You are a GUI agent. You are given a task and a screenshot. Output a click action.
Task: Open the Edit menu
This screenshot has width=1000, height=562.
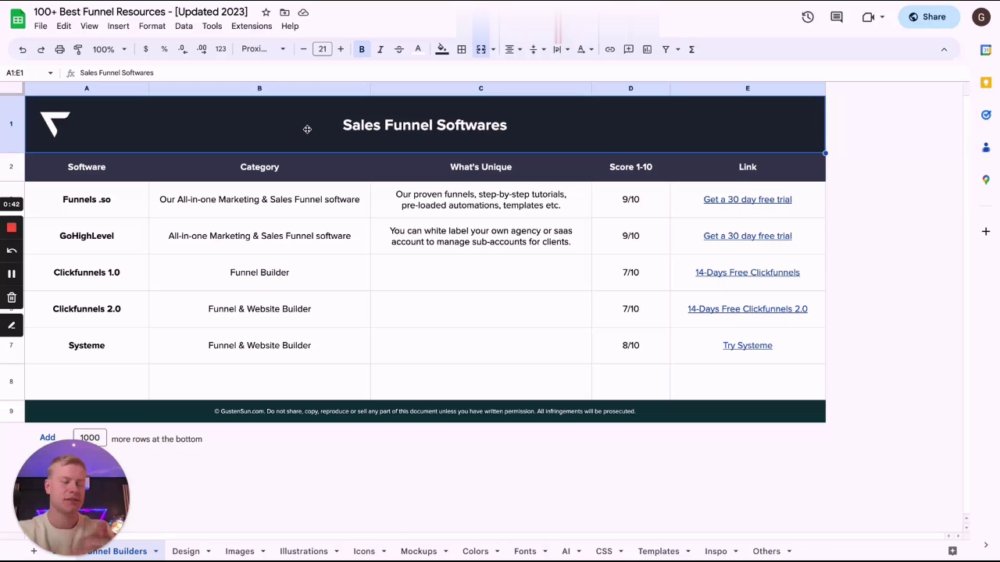(x=64, y=26)
